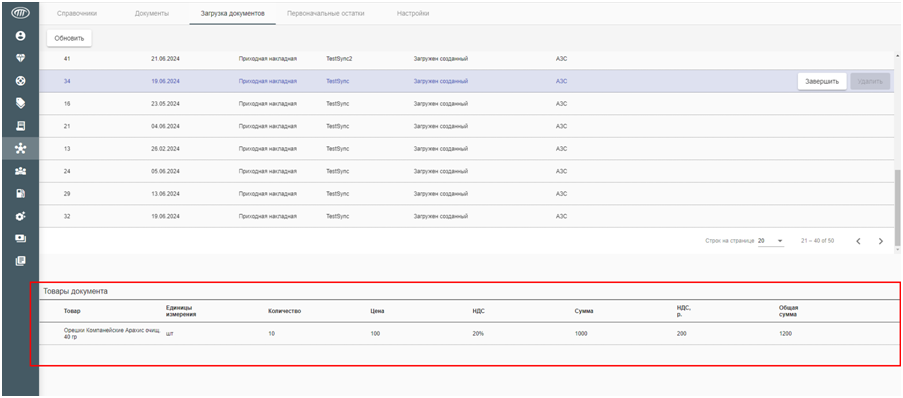
Task: Click the Обновить button
Action: click(x=69, y=39)
